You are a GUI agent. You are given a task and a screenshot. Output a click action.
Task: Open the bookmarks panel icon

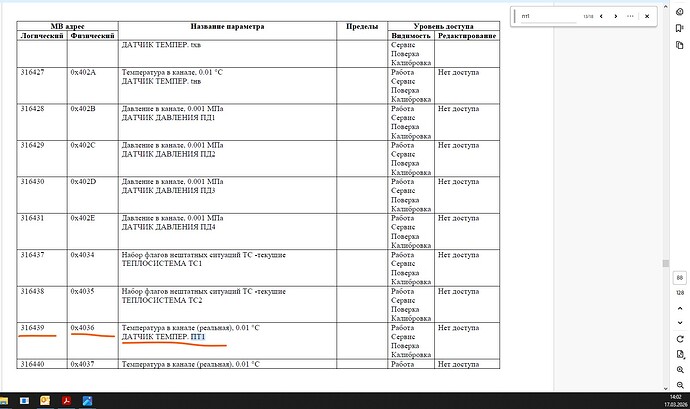point(679,28)
